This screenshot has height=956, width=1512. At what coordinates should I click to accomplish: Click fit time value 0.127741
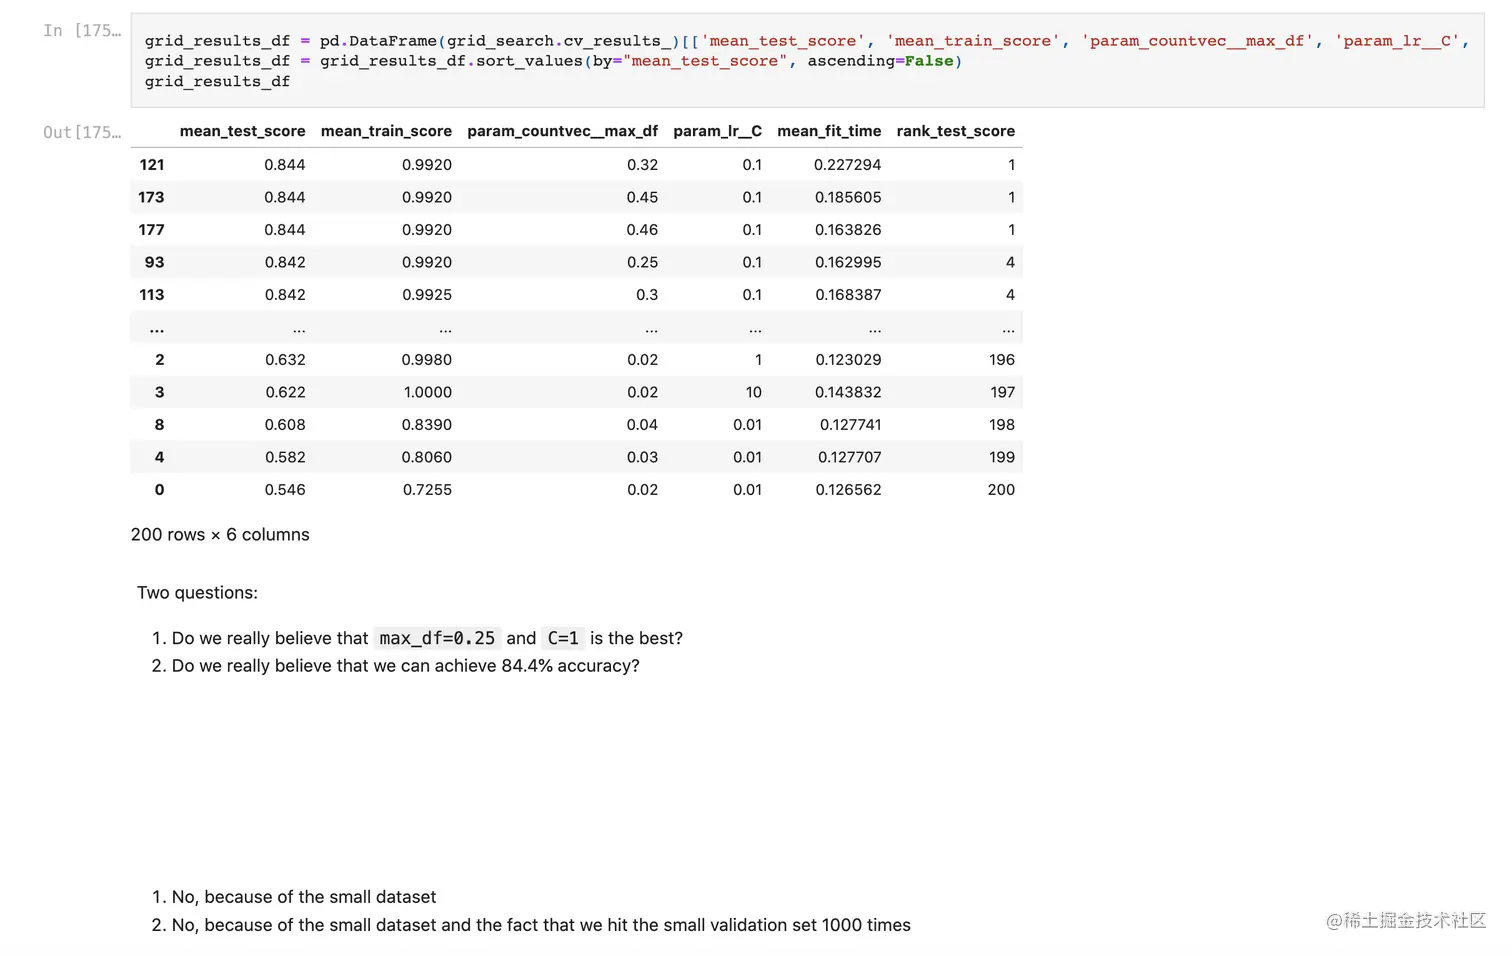click(x=850, y=425)
